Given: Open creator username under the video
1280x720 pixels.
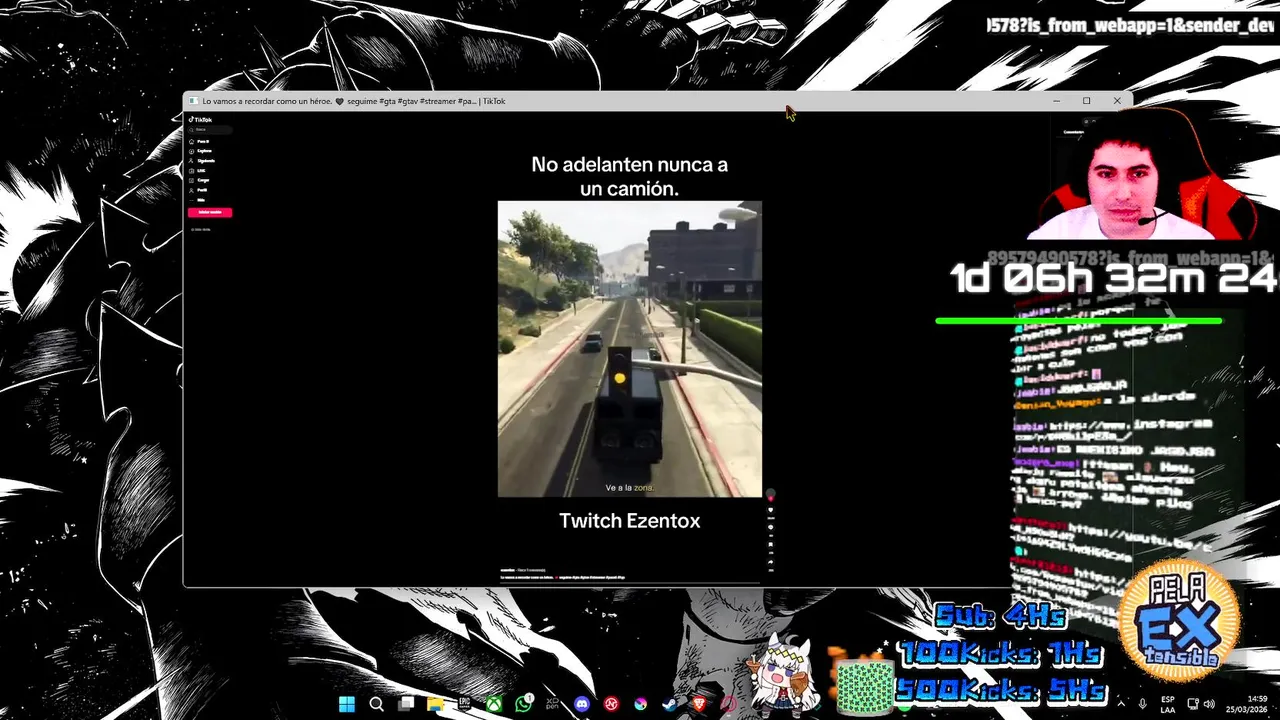Looking at the screenshot, I should (x=507, y=570).
